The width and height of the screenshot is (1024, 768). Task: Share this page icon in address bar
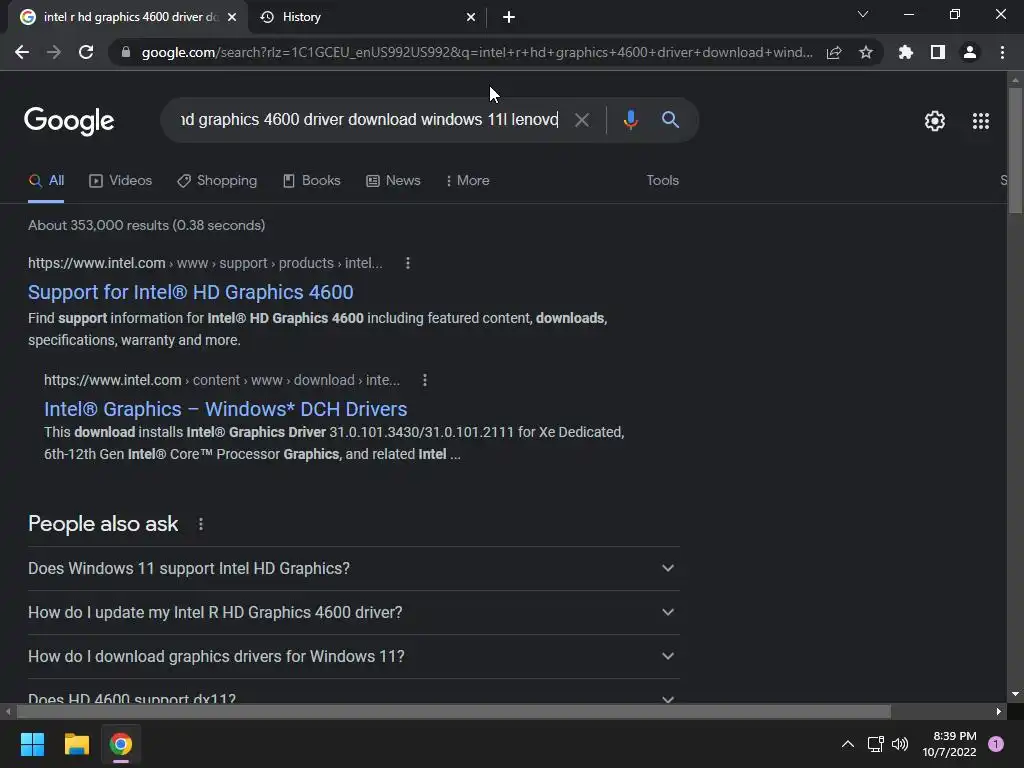834,52
